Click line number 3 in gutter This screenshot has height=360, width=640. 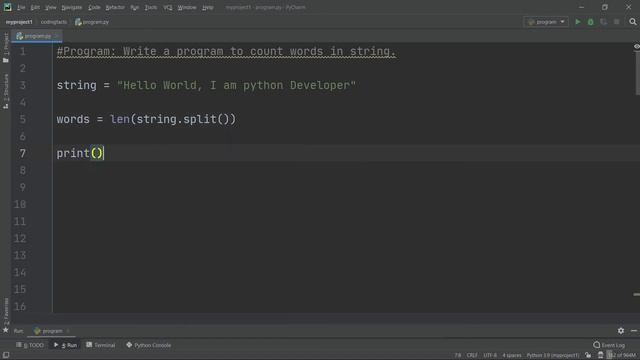[x=22, y=85]
